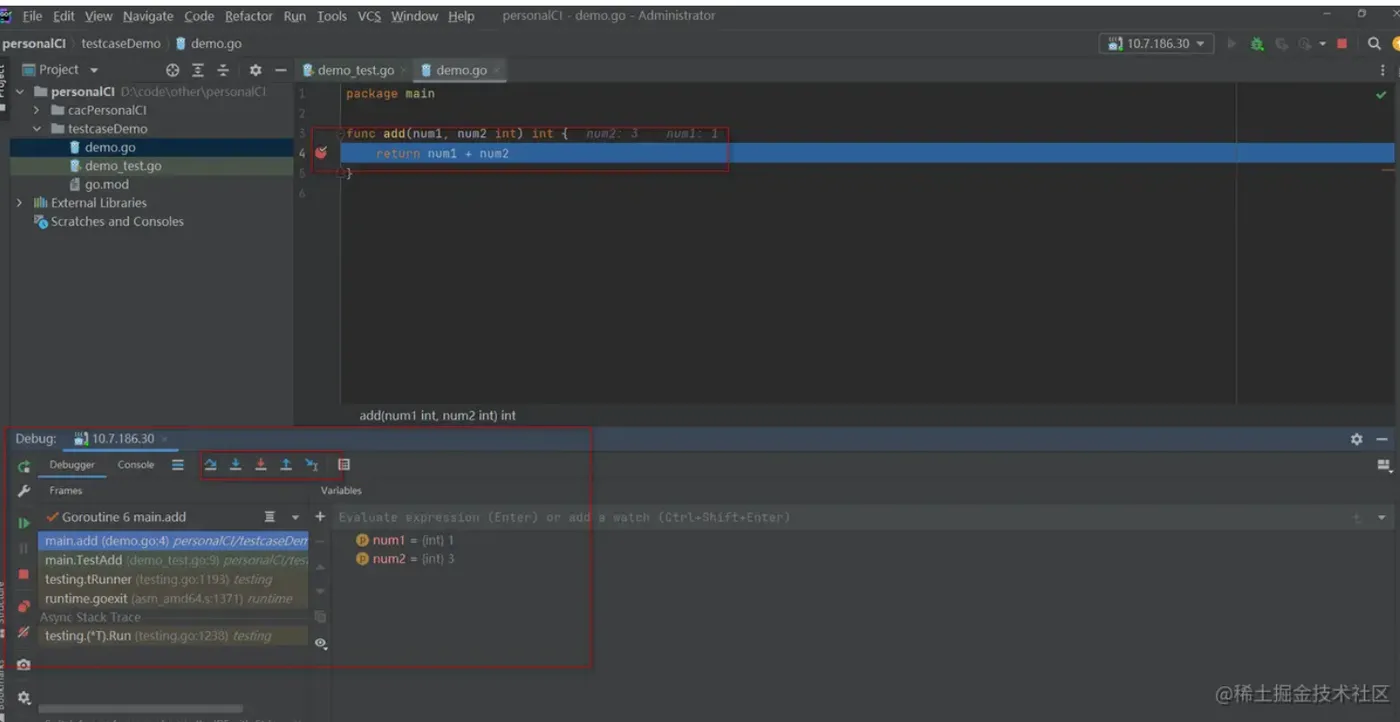Select demo_test.go in the project tree
Image resolution: width=1400 pixels, height=722 pixels.
coord(123,166)
